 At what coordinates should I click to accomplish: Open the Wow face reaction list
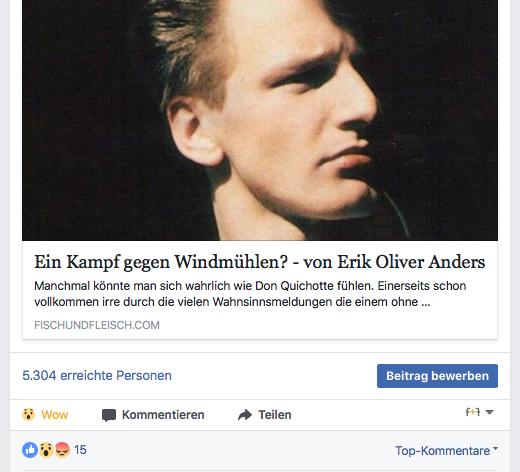coord(46,450)
